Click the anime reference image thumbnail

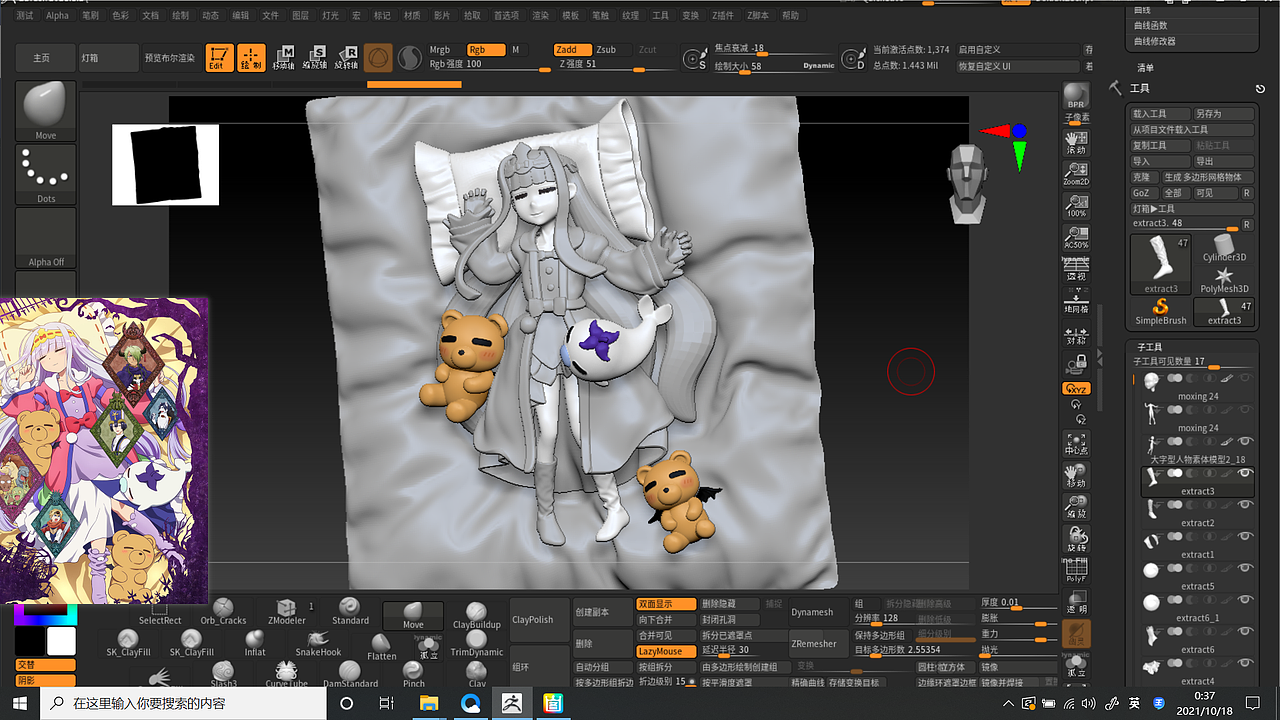[x=104, y=450]
